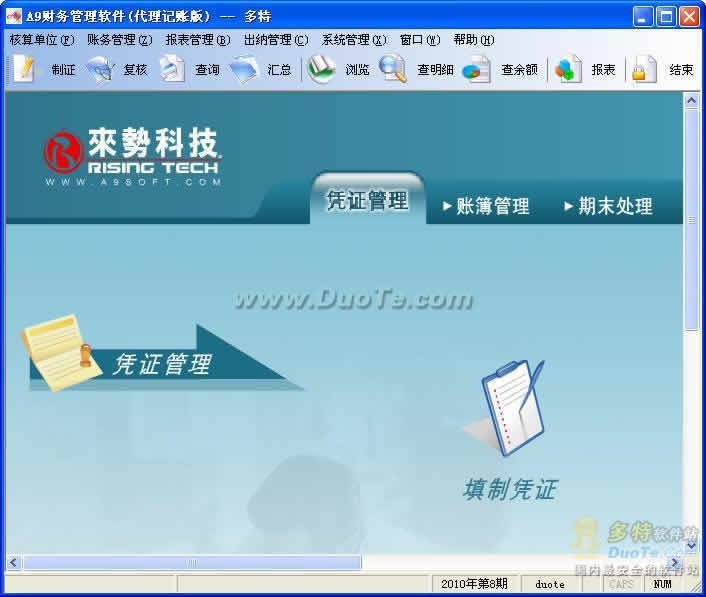The width and height of the screenshot is (706, 597).
Task: Click the 查明细 toolbar label
Action: tap(435, 70)
